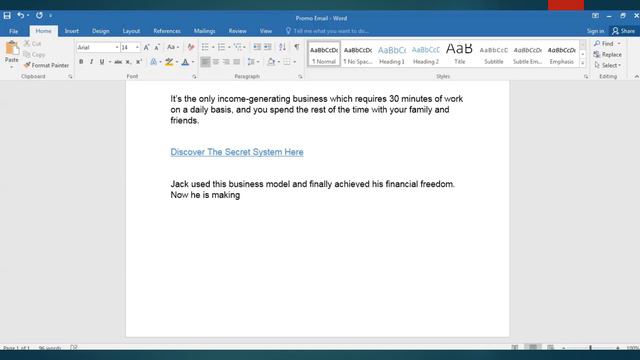The height and width of the screenshot is (360, 640).
Task: Collapse the ribbon
Action: tap(636, 77)
